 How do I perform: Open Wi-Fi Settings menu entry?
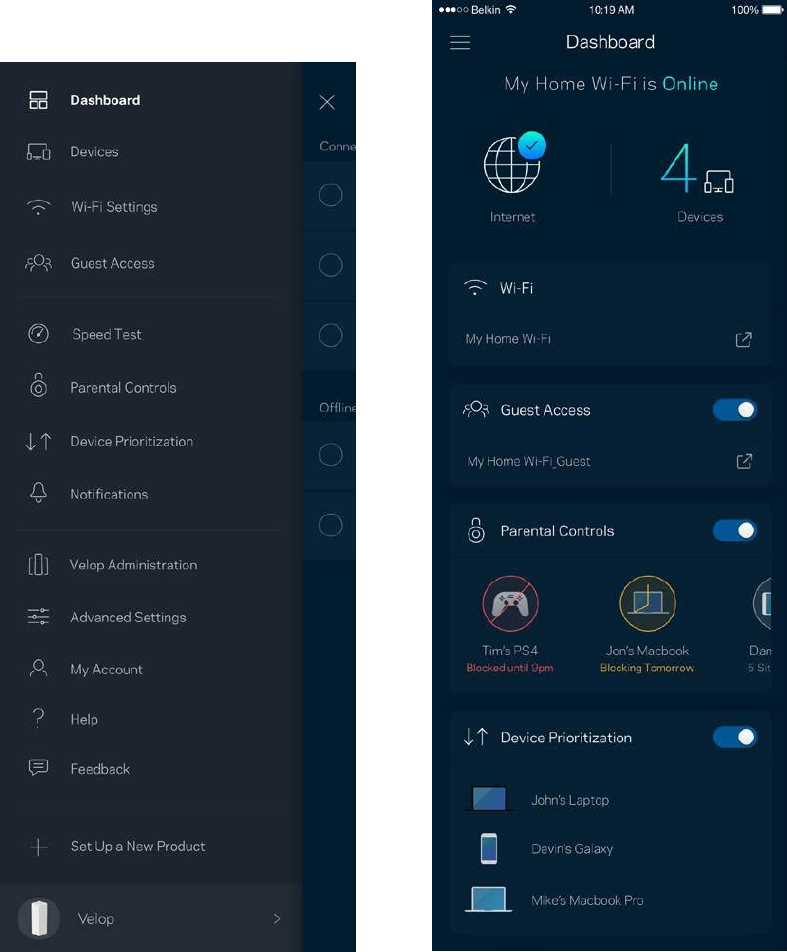(x=114, y=207)
